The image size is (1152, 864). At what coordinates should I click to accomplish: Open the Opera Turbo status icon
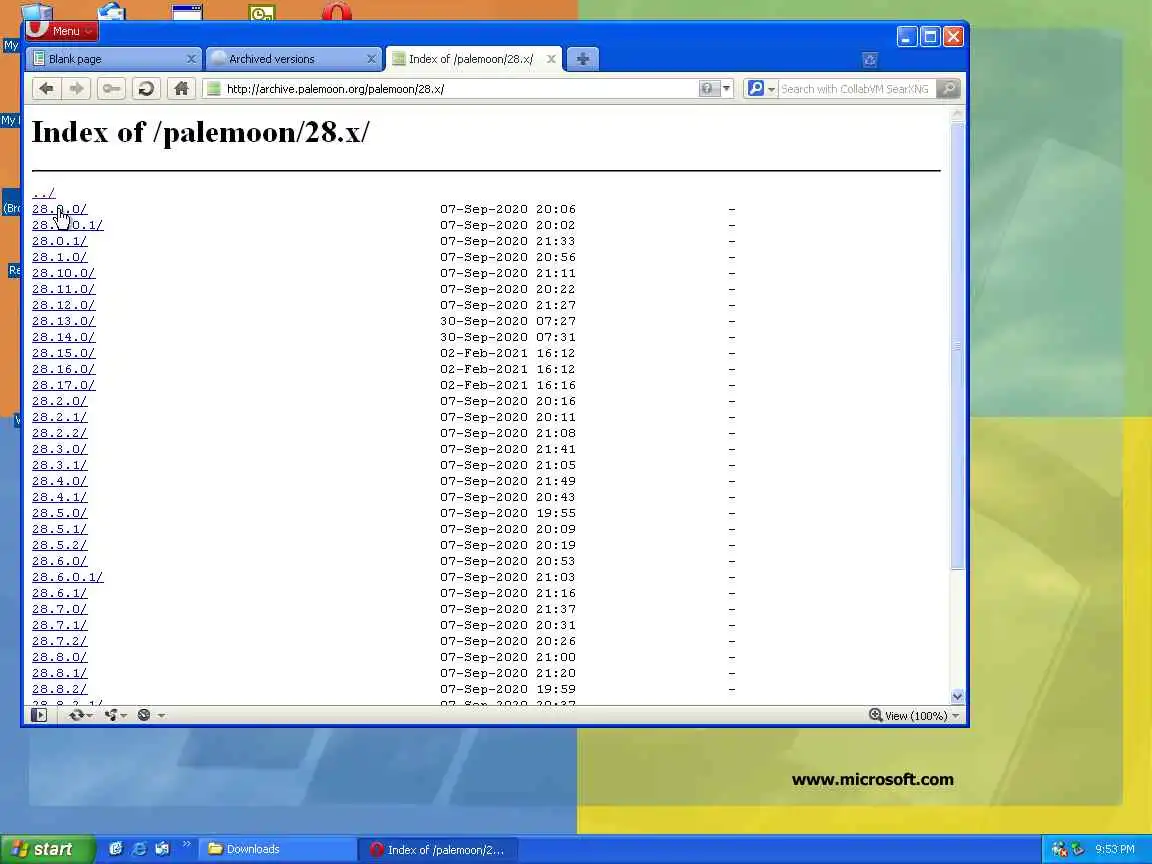(144, 715)
